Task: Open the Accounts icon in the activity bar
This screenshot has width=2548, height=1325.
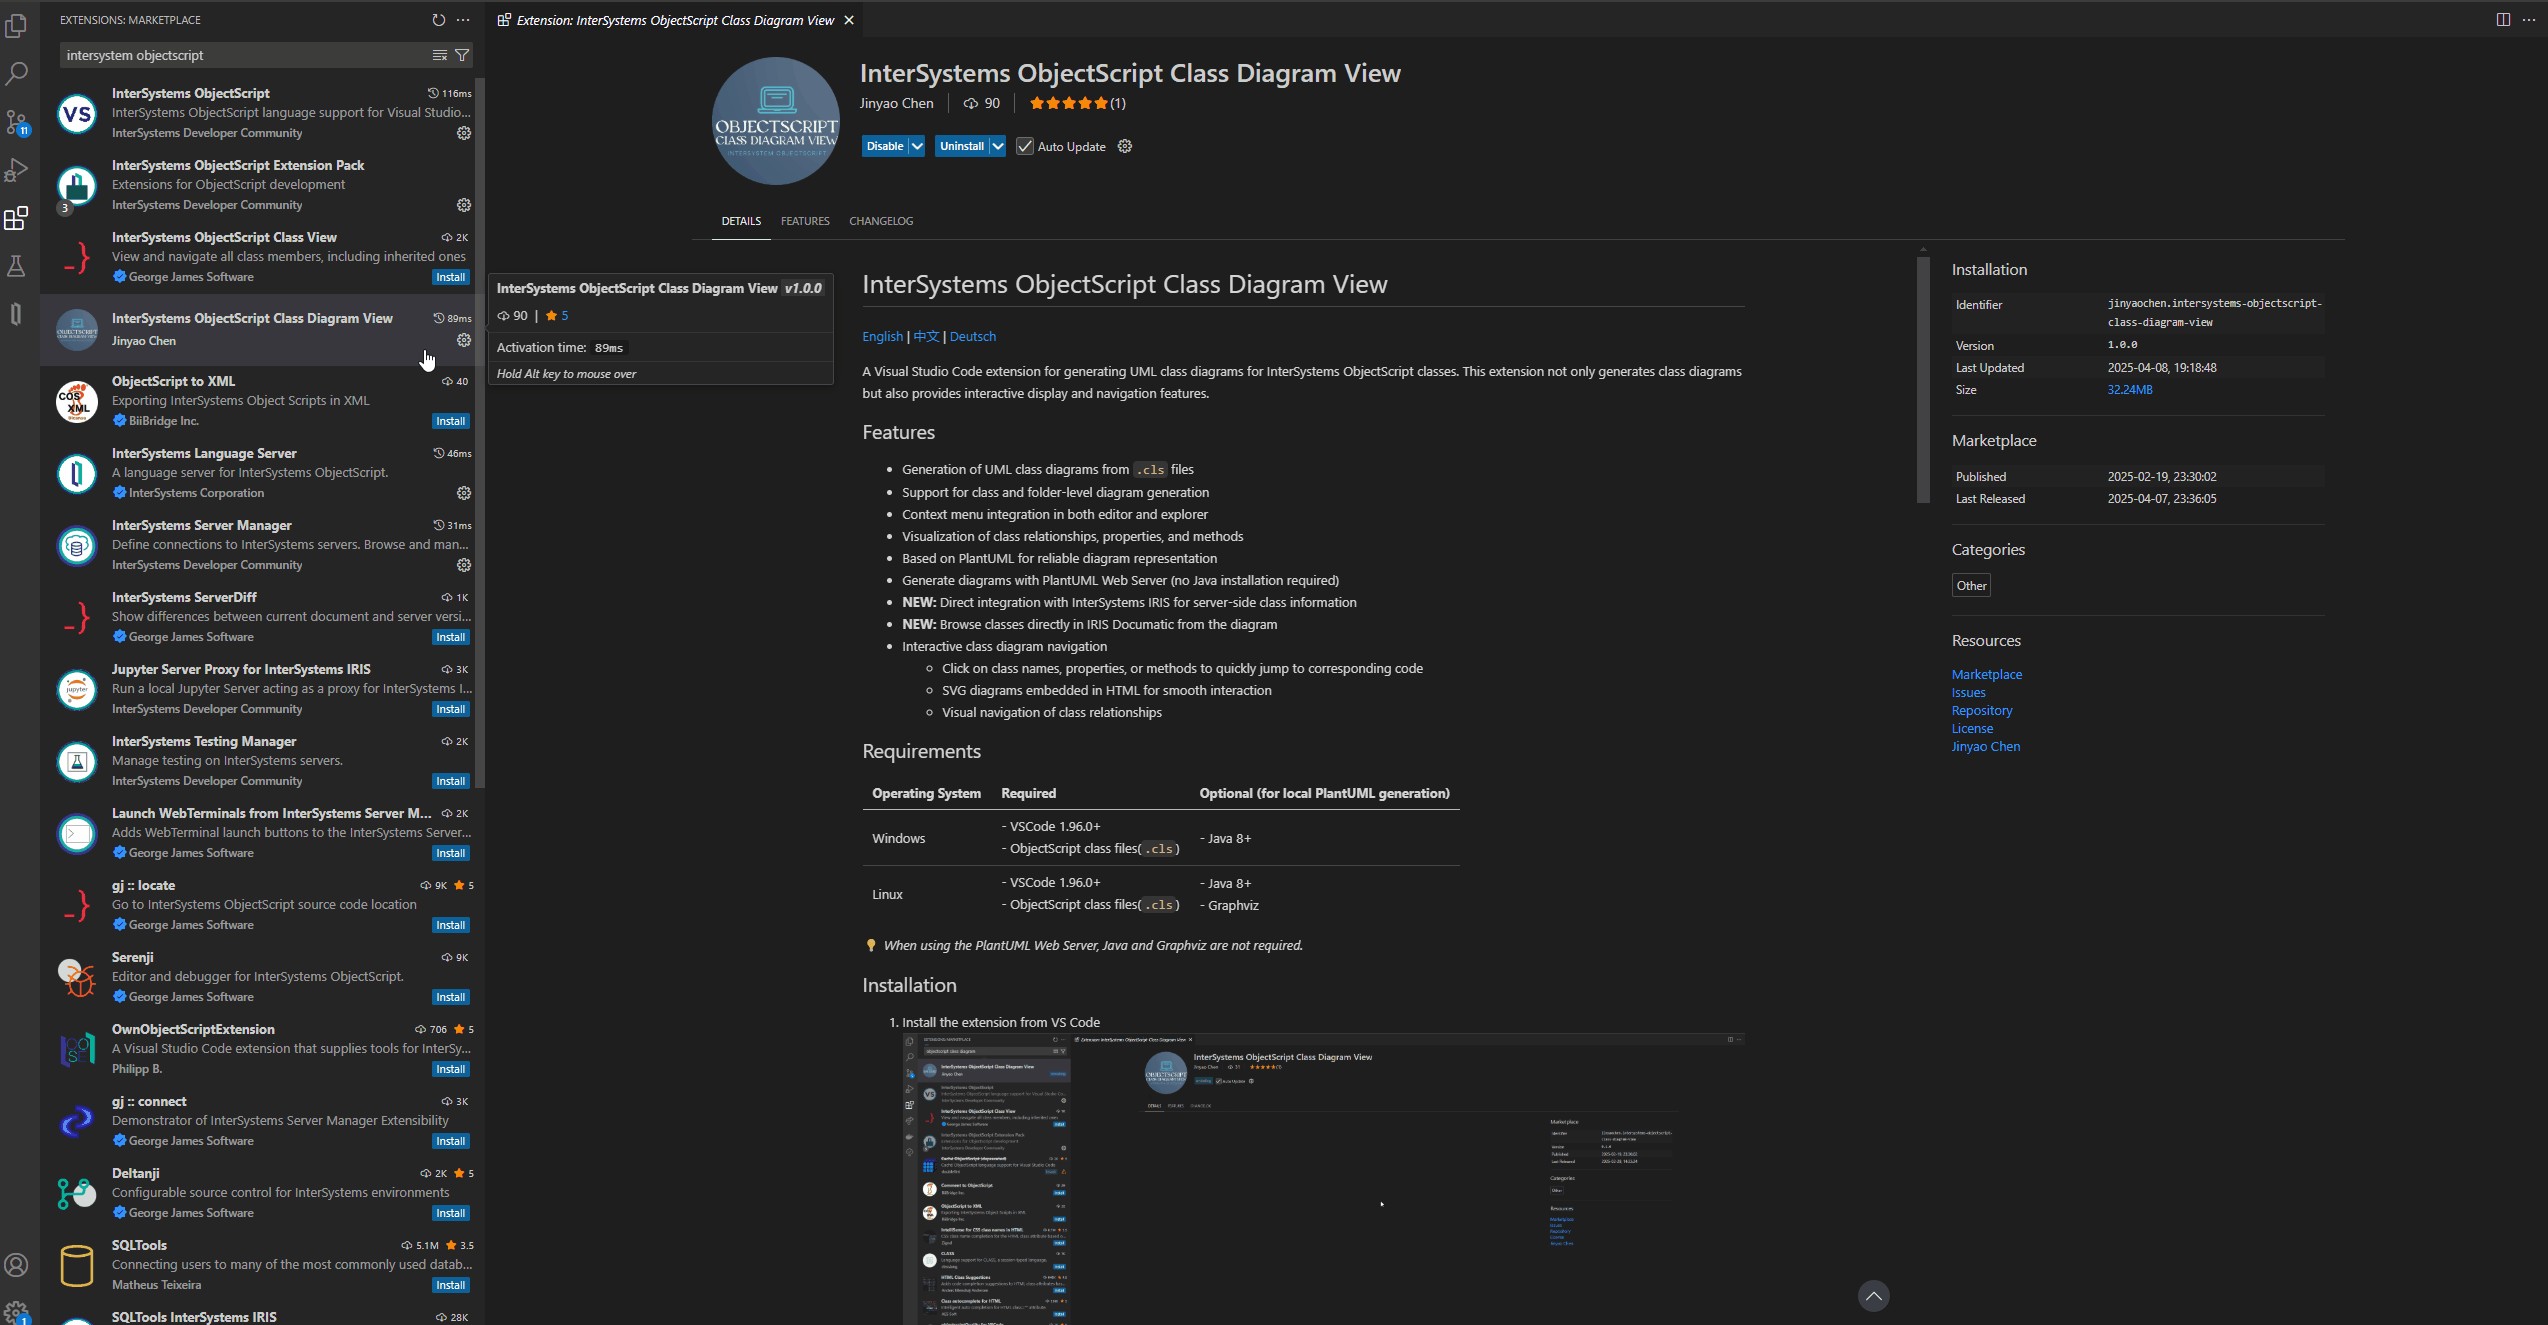Action: click(17, 1264)
